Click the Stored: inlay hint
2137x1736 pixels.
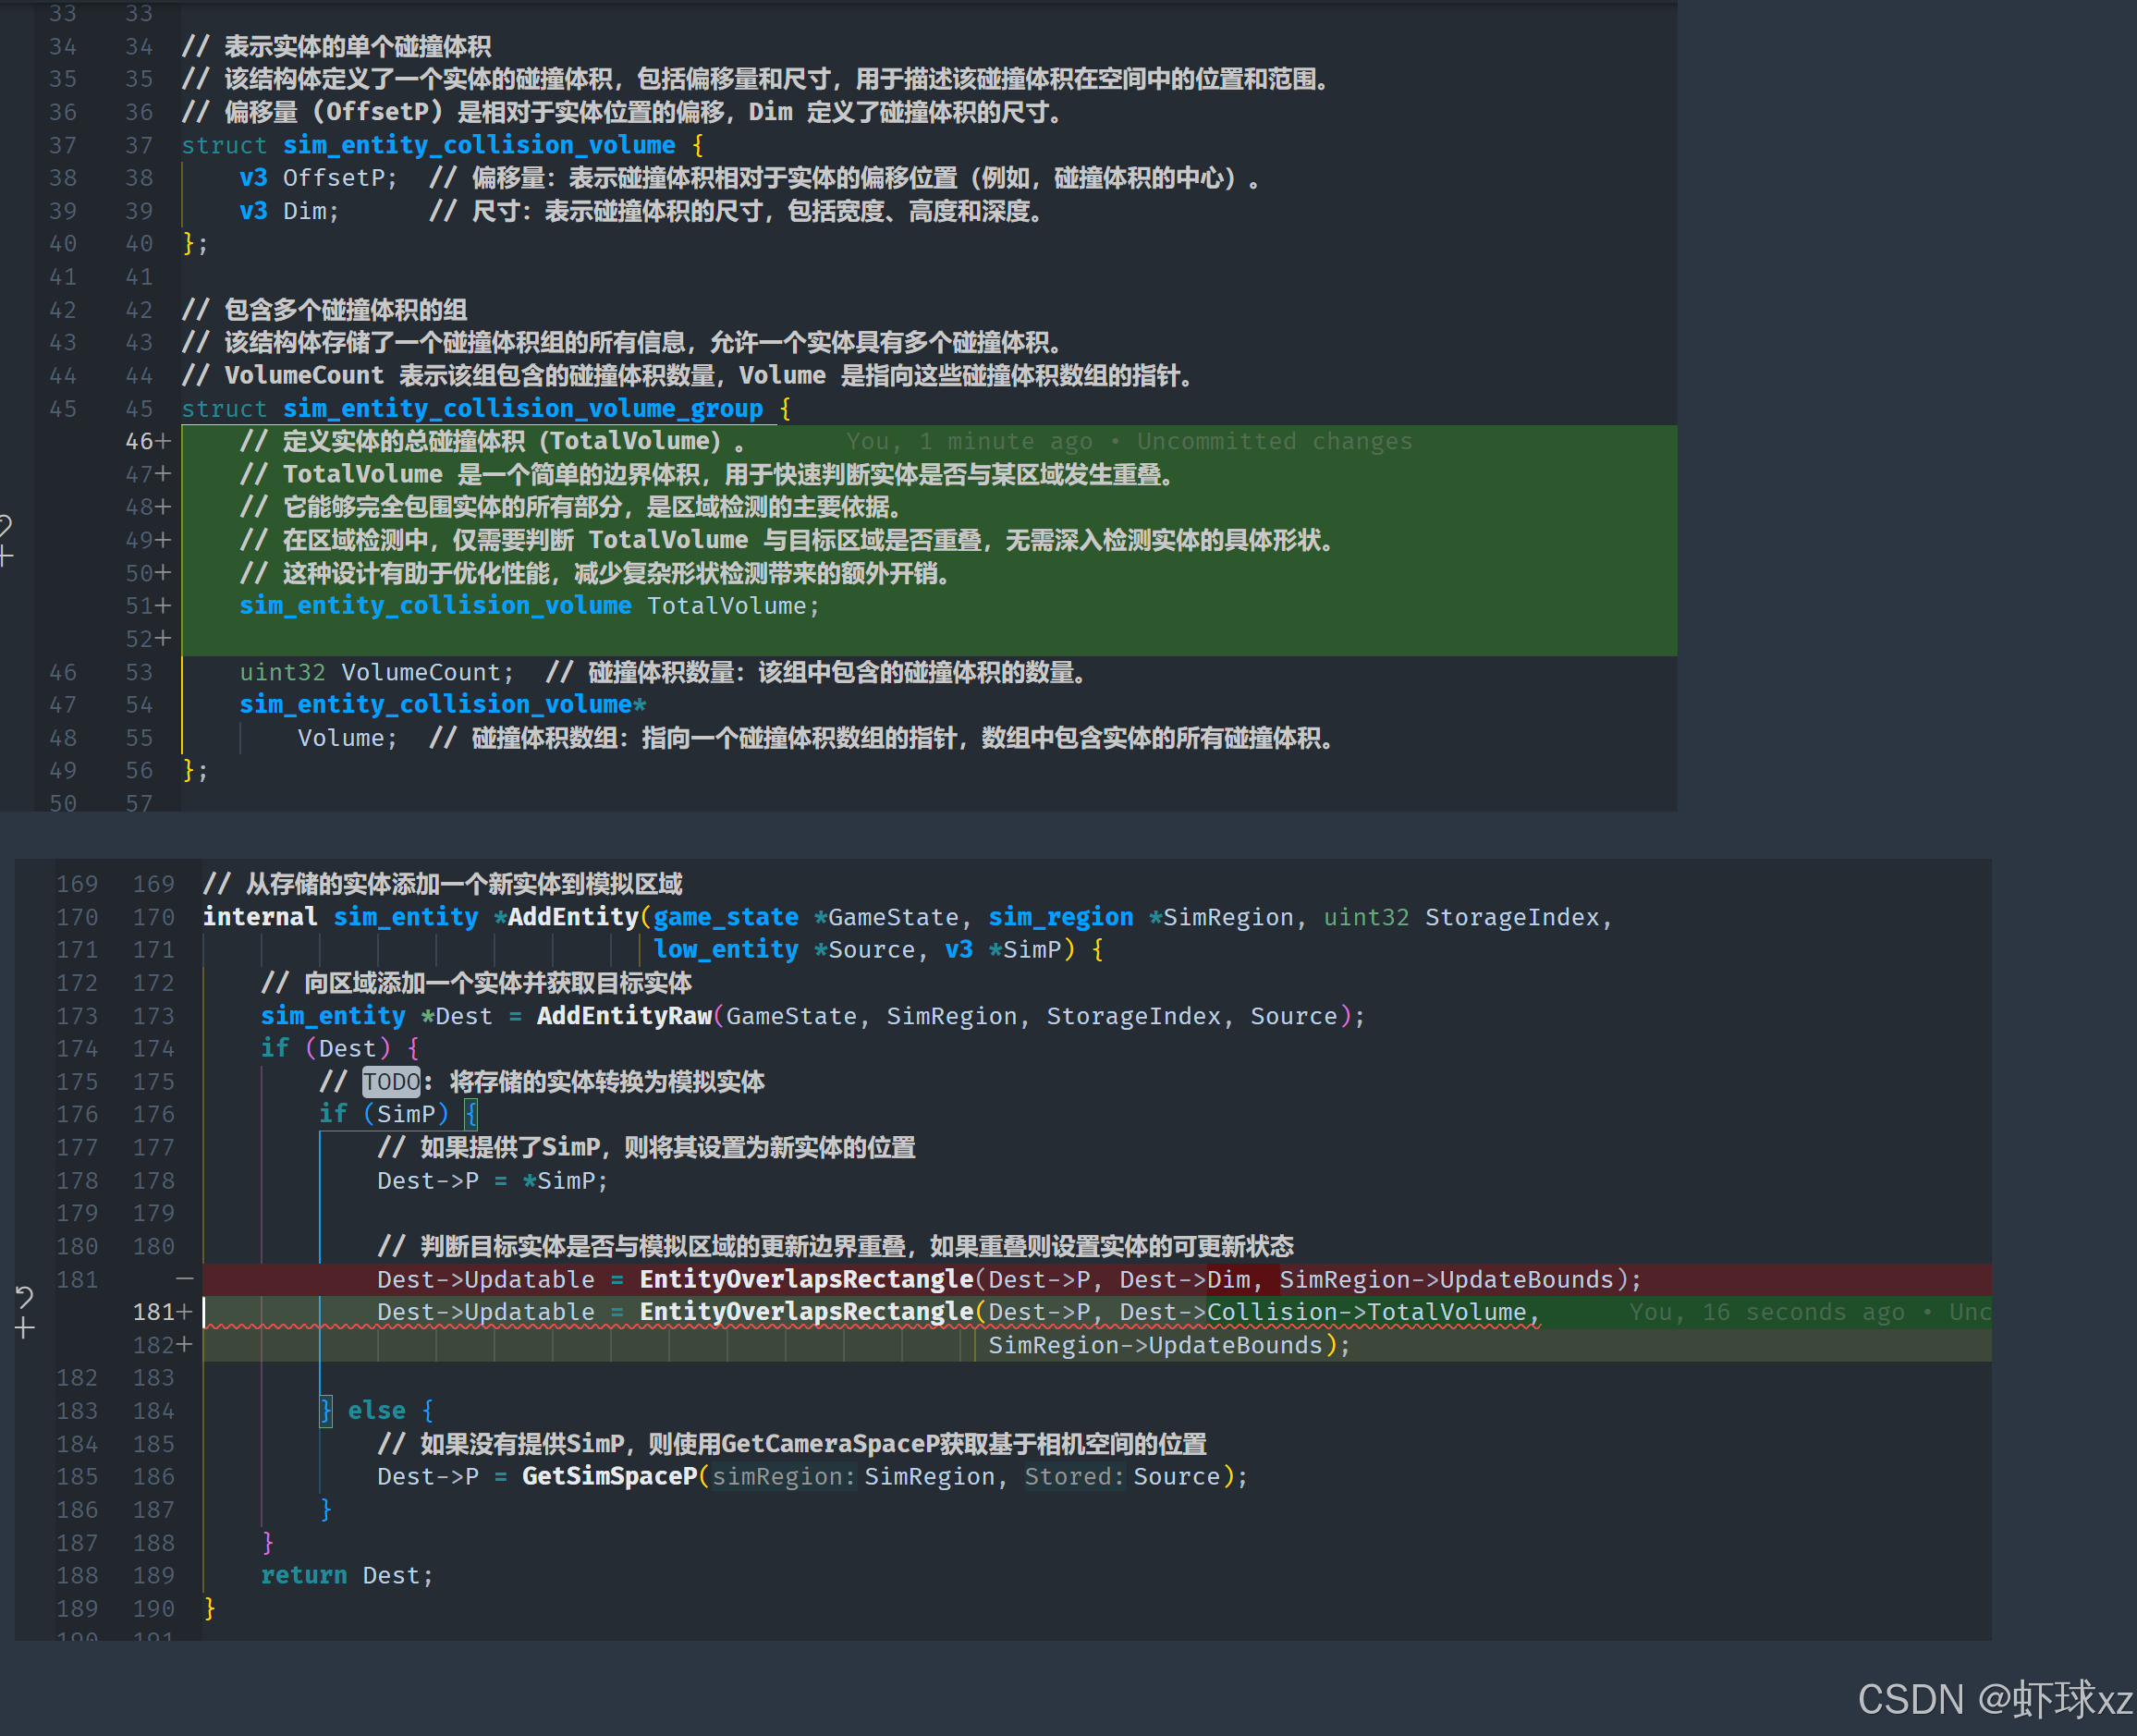(1075, 1477)
